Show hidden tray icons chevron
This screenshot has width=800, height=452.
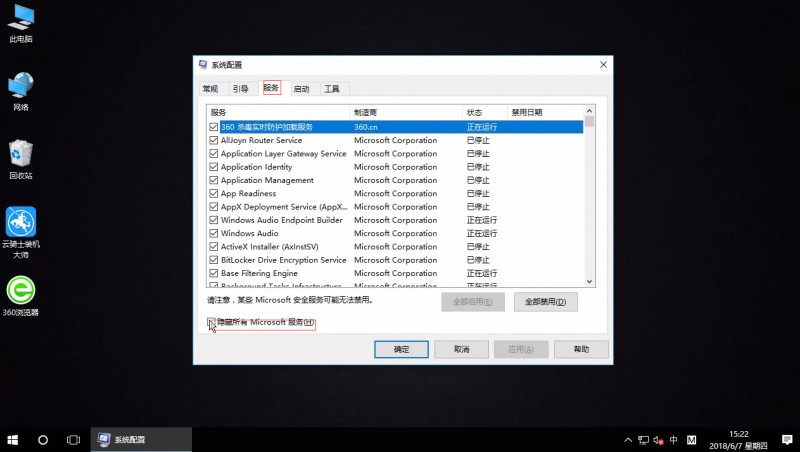(628, 440)
